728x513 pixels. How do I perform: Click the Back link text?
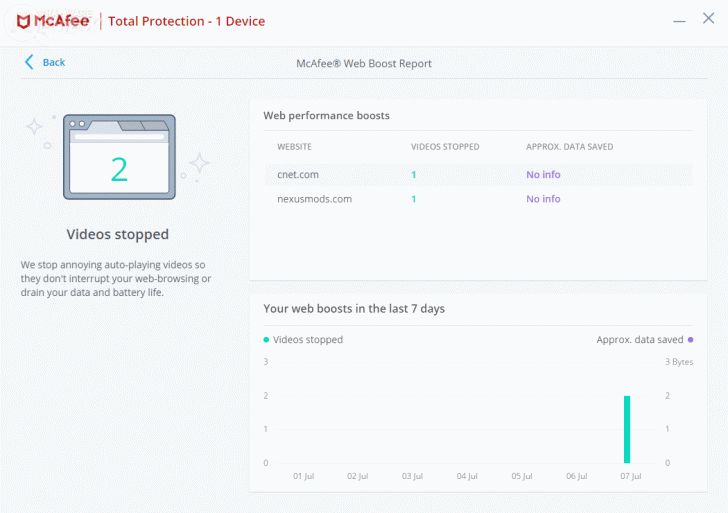coord(54,62)
